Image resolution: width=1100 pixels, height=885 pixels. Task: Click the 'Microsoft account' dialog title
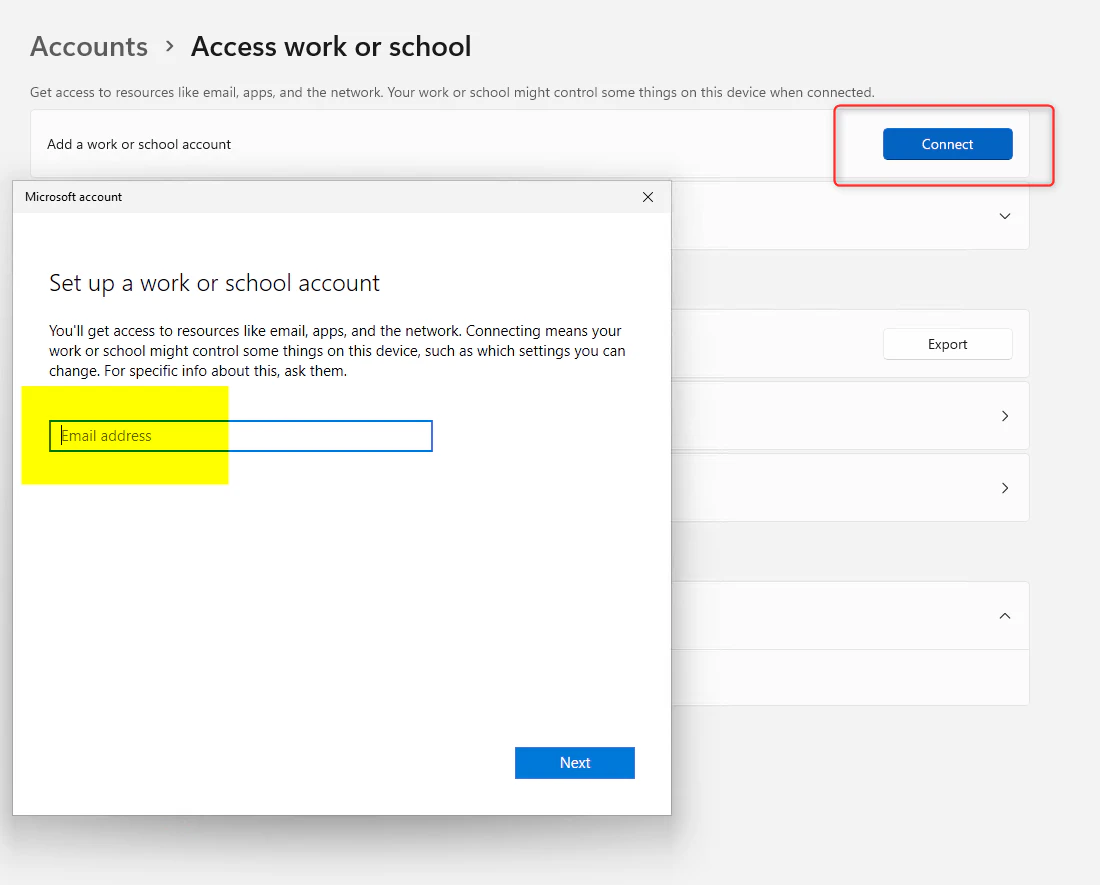[x=74, y=197]
